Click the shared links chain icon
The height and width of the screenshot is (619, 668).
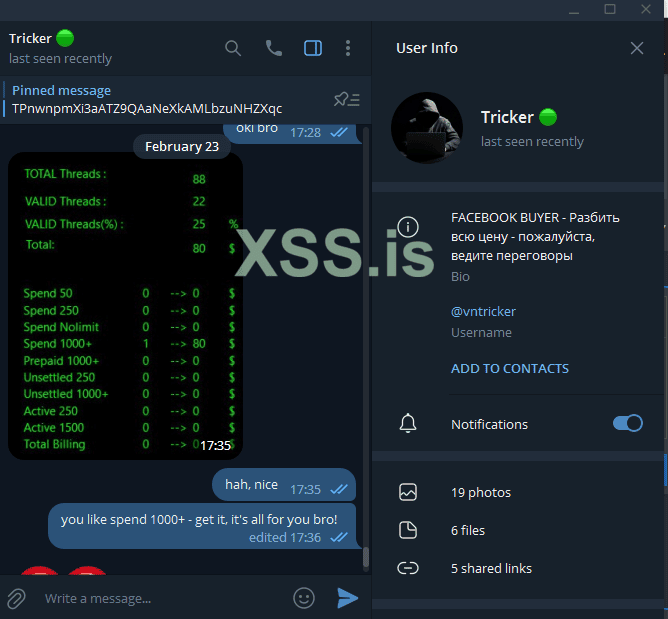(408, 568)
